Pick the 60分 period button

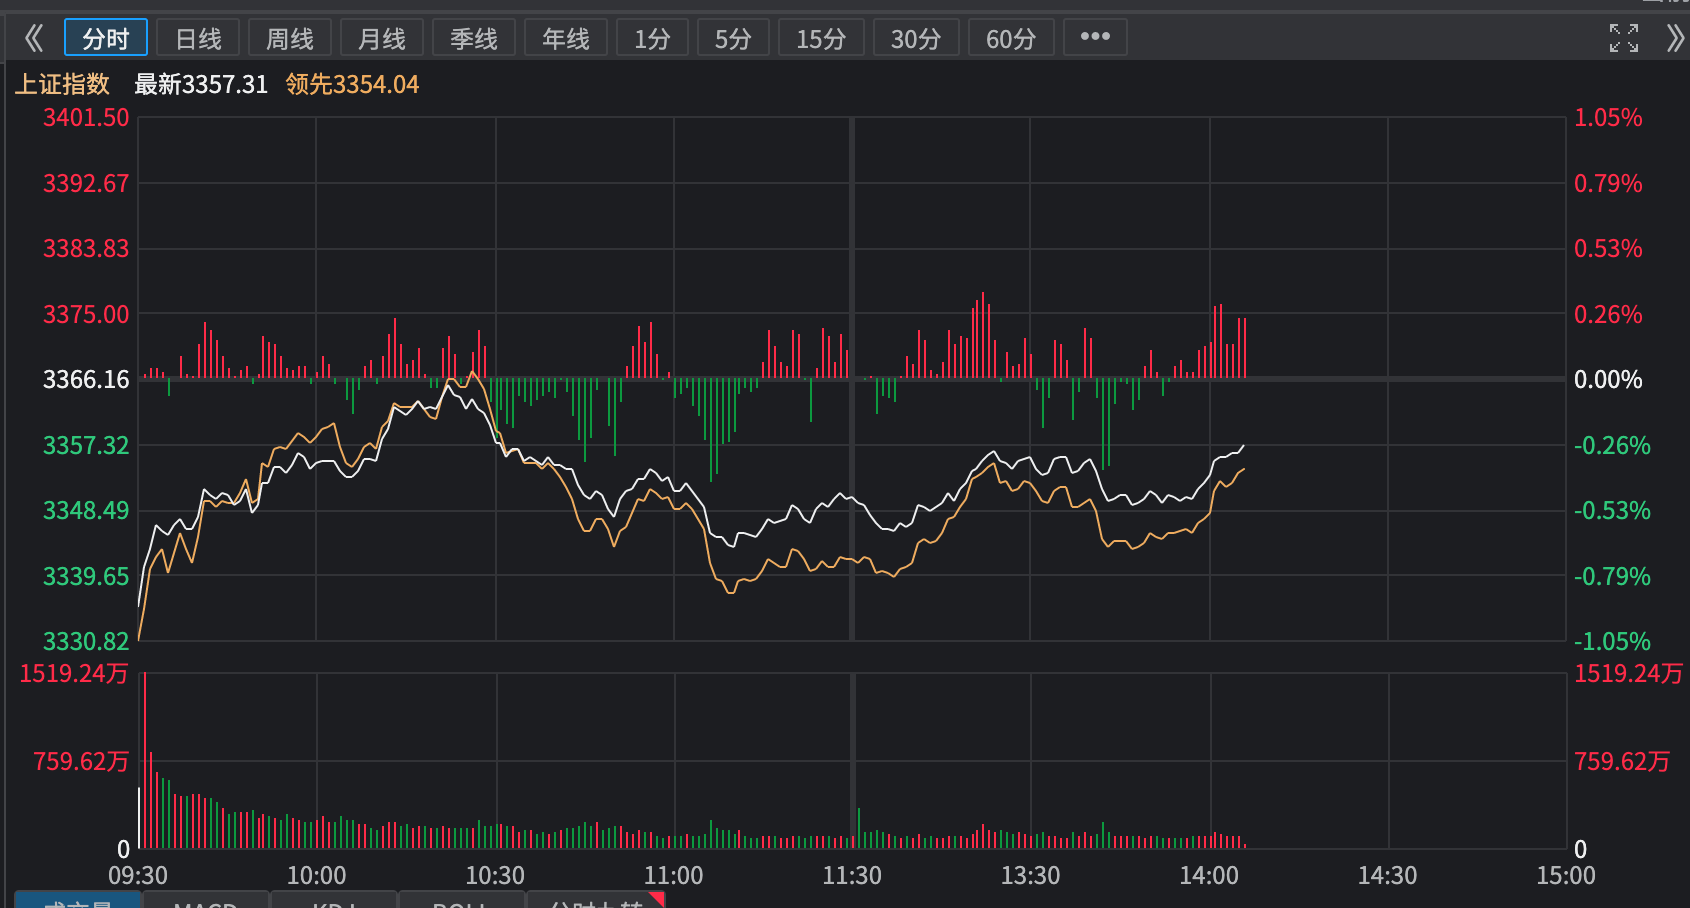[x=1011, y=38]
